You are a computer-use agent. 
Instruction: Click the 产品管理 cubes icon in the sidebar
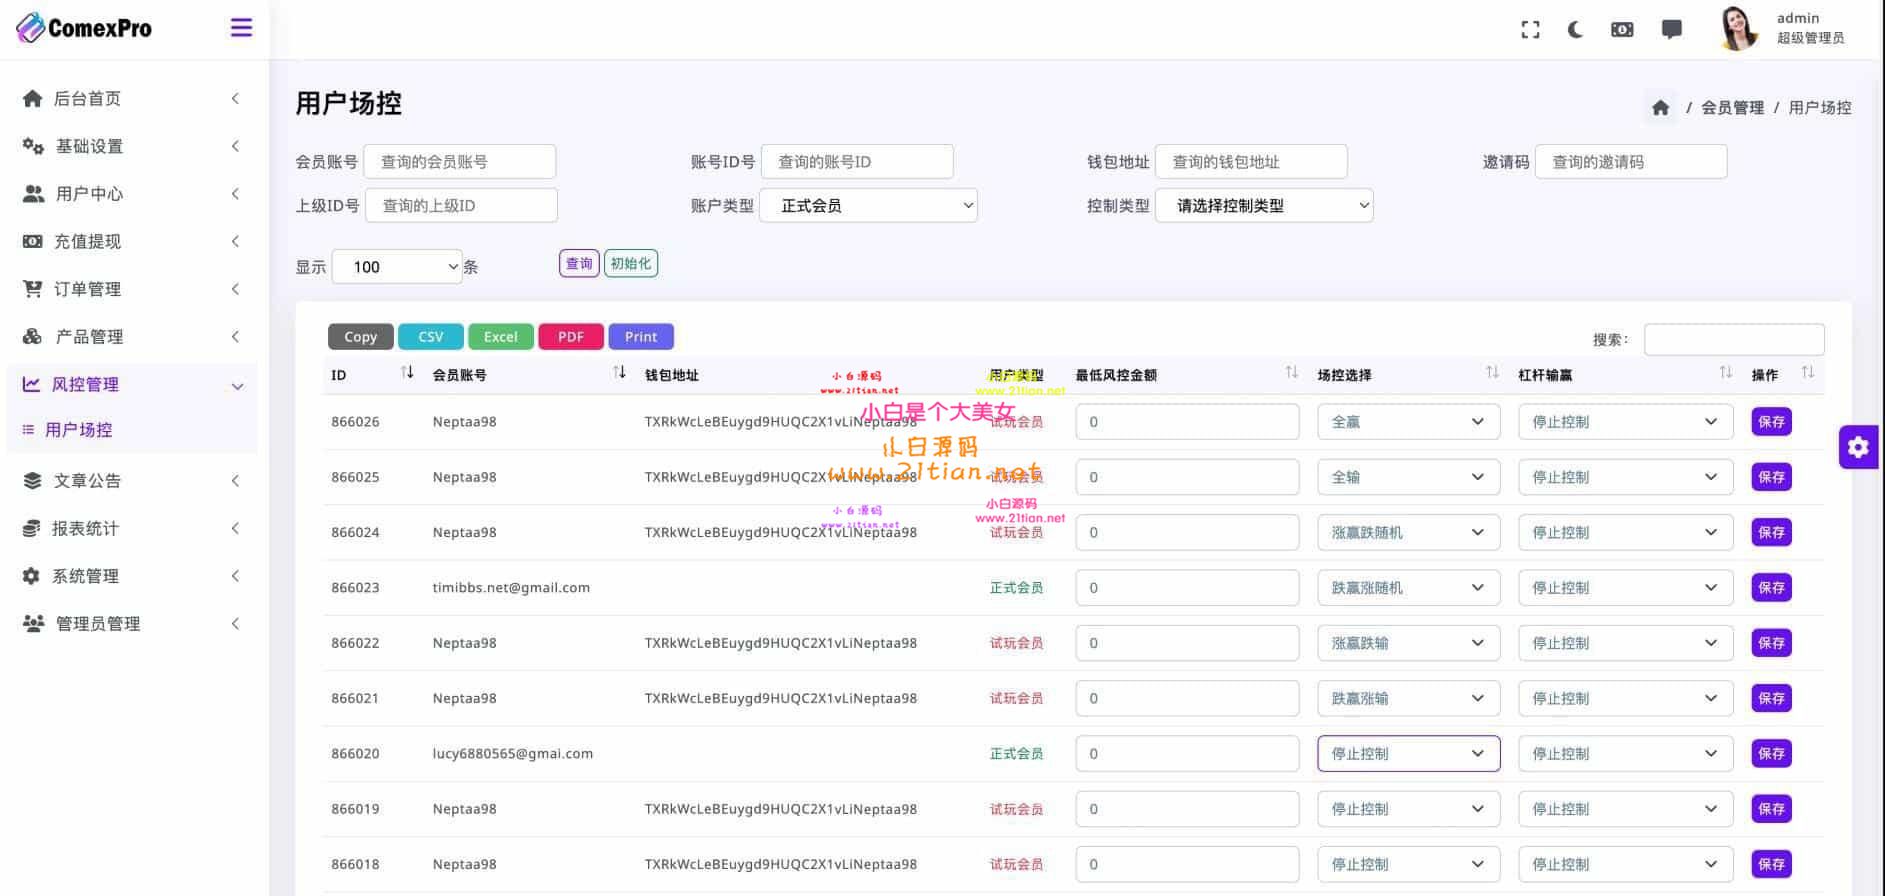(x=33, y=336)
